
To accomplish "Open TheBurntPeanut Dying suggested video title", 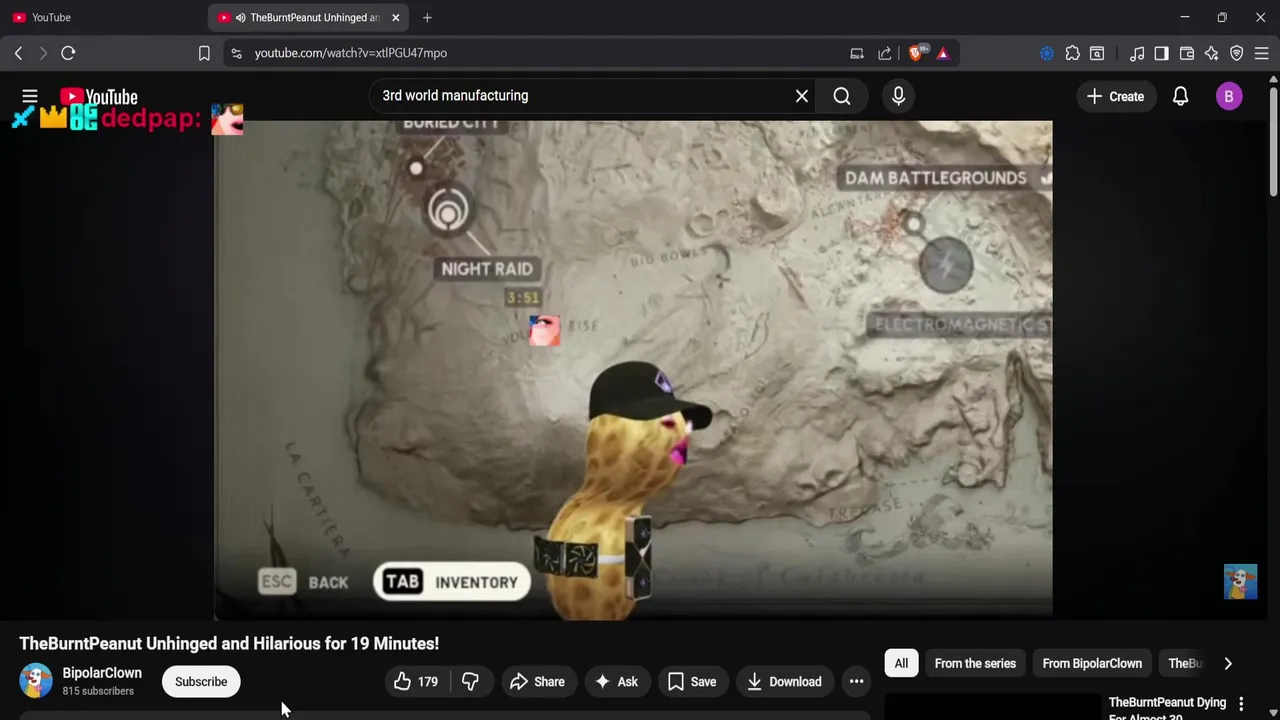I will click(1167, 709).
